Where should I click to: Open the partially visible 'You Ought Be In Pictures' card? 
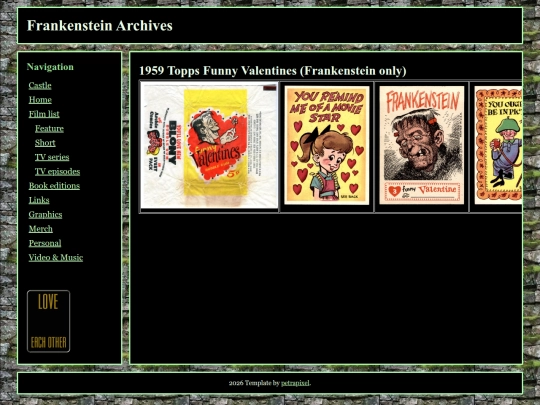click(x=498, y=145)
